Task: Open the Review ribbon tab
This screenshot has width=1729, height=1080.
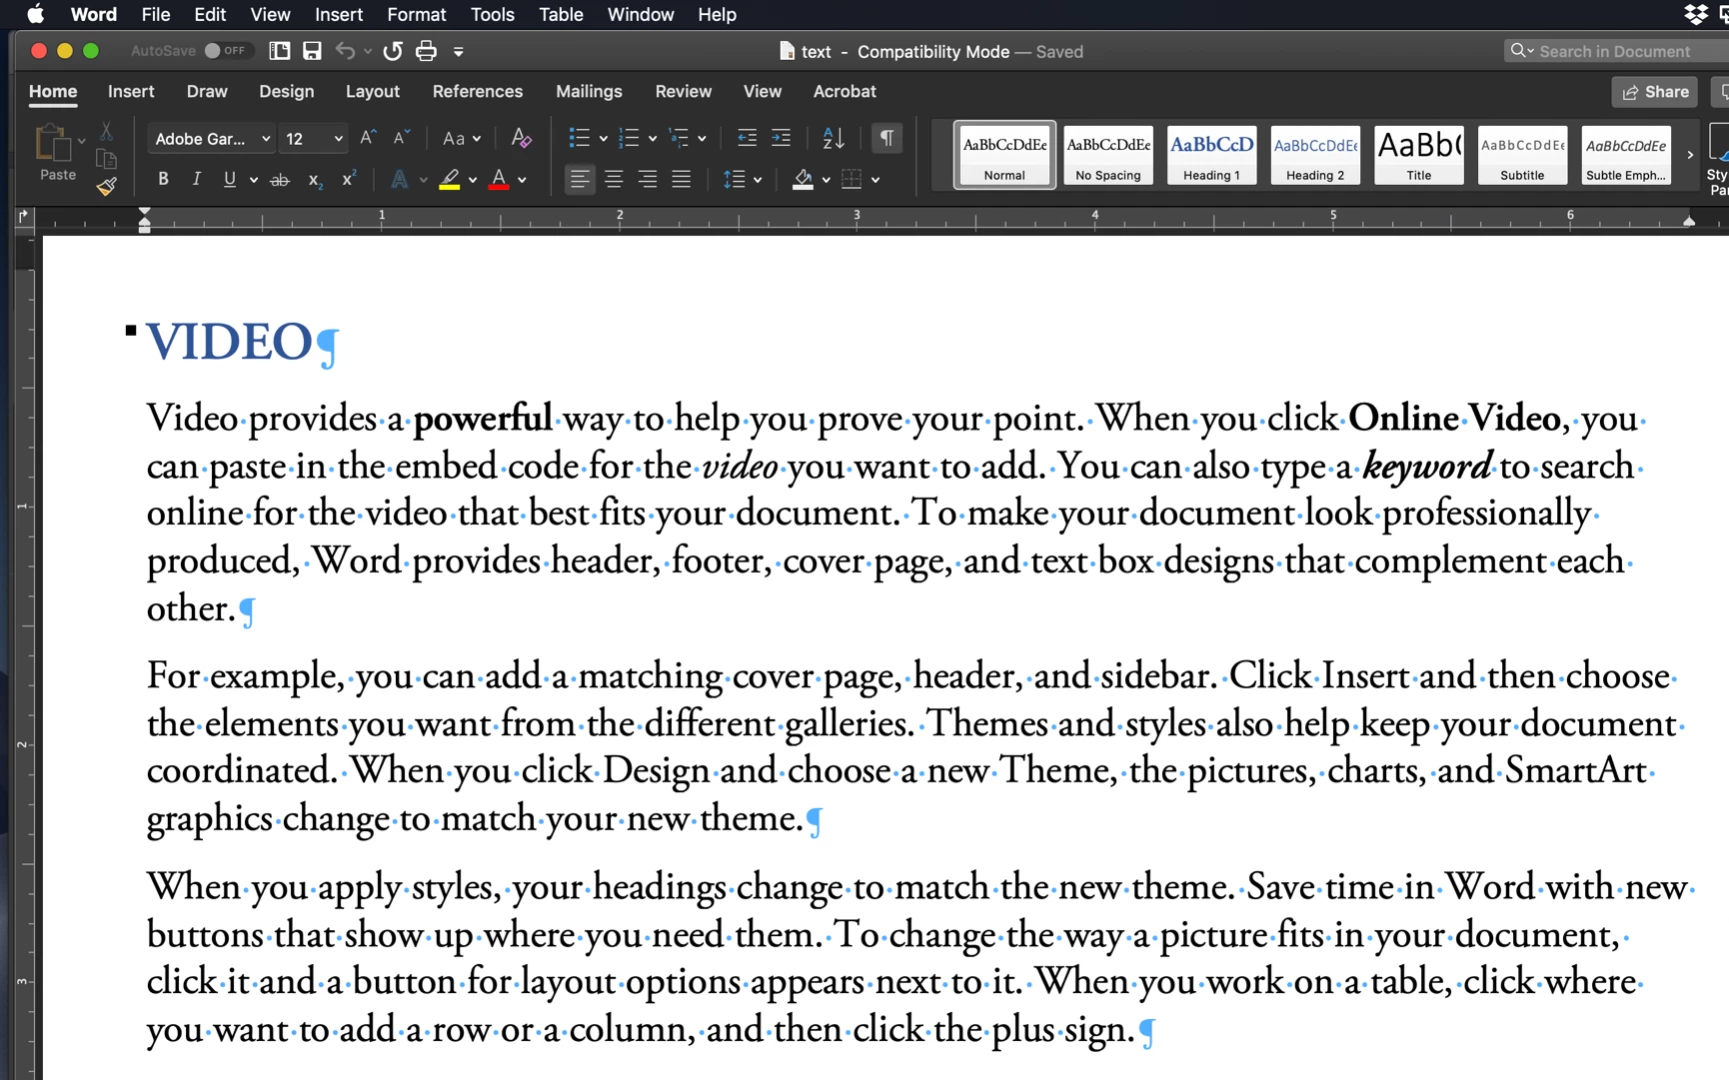Action: pos(683,91)
